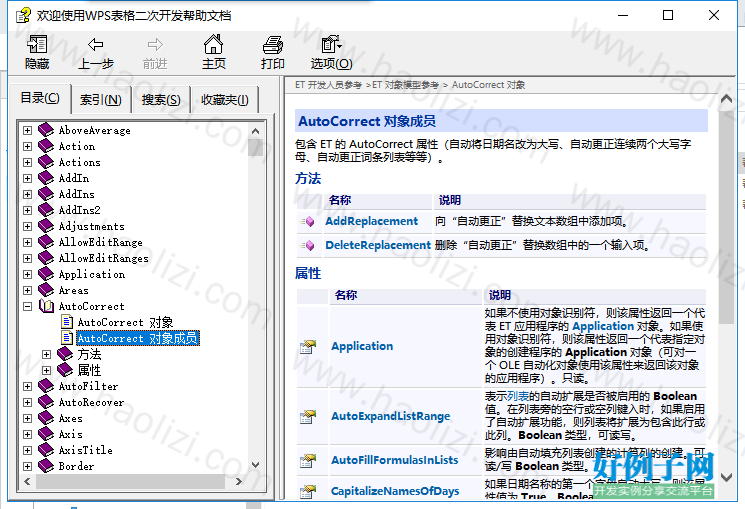Open the CapitalizeNamesOfDays link

pos(395,491)
